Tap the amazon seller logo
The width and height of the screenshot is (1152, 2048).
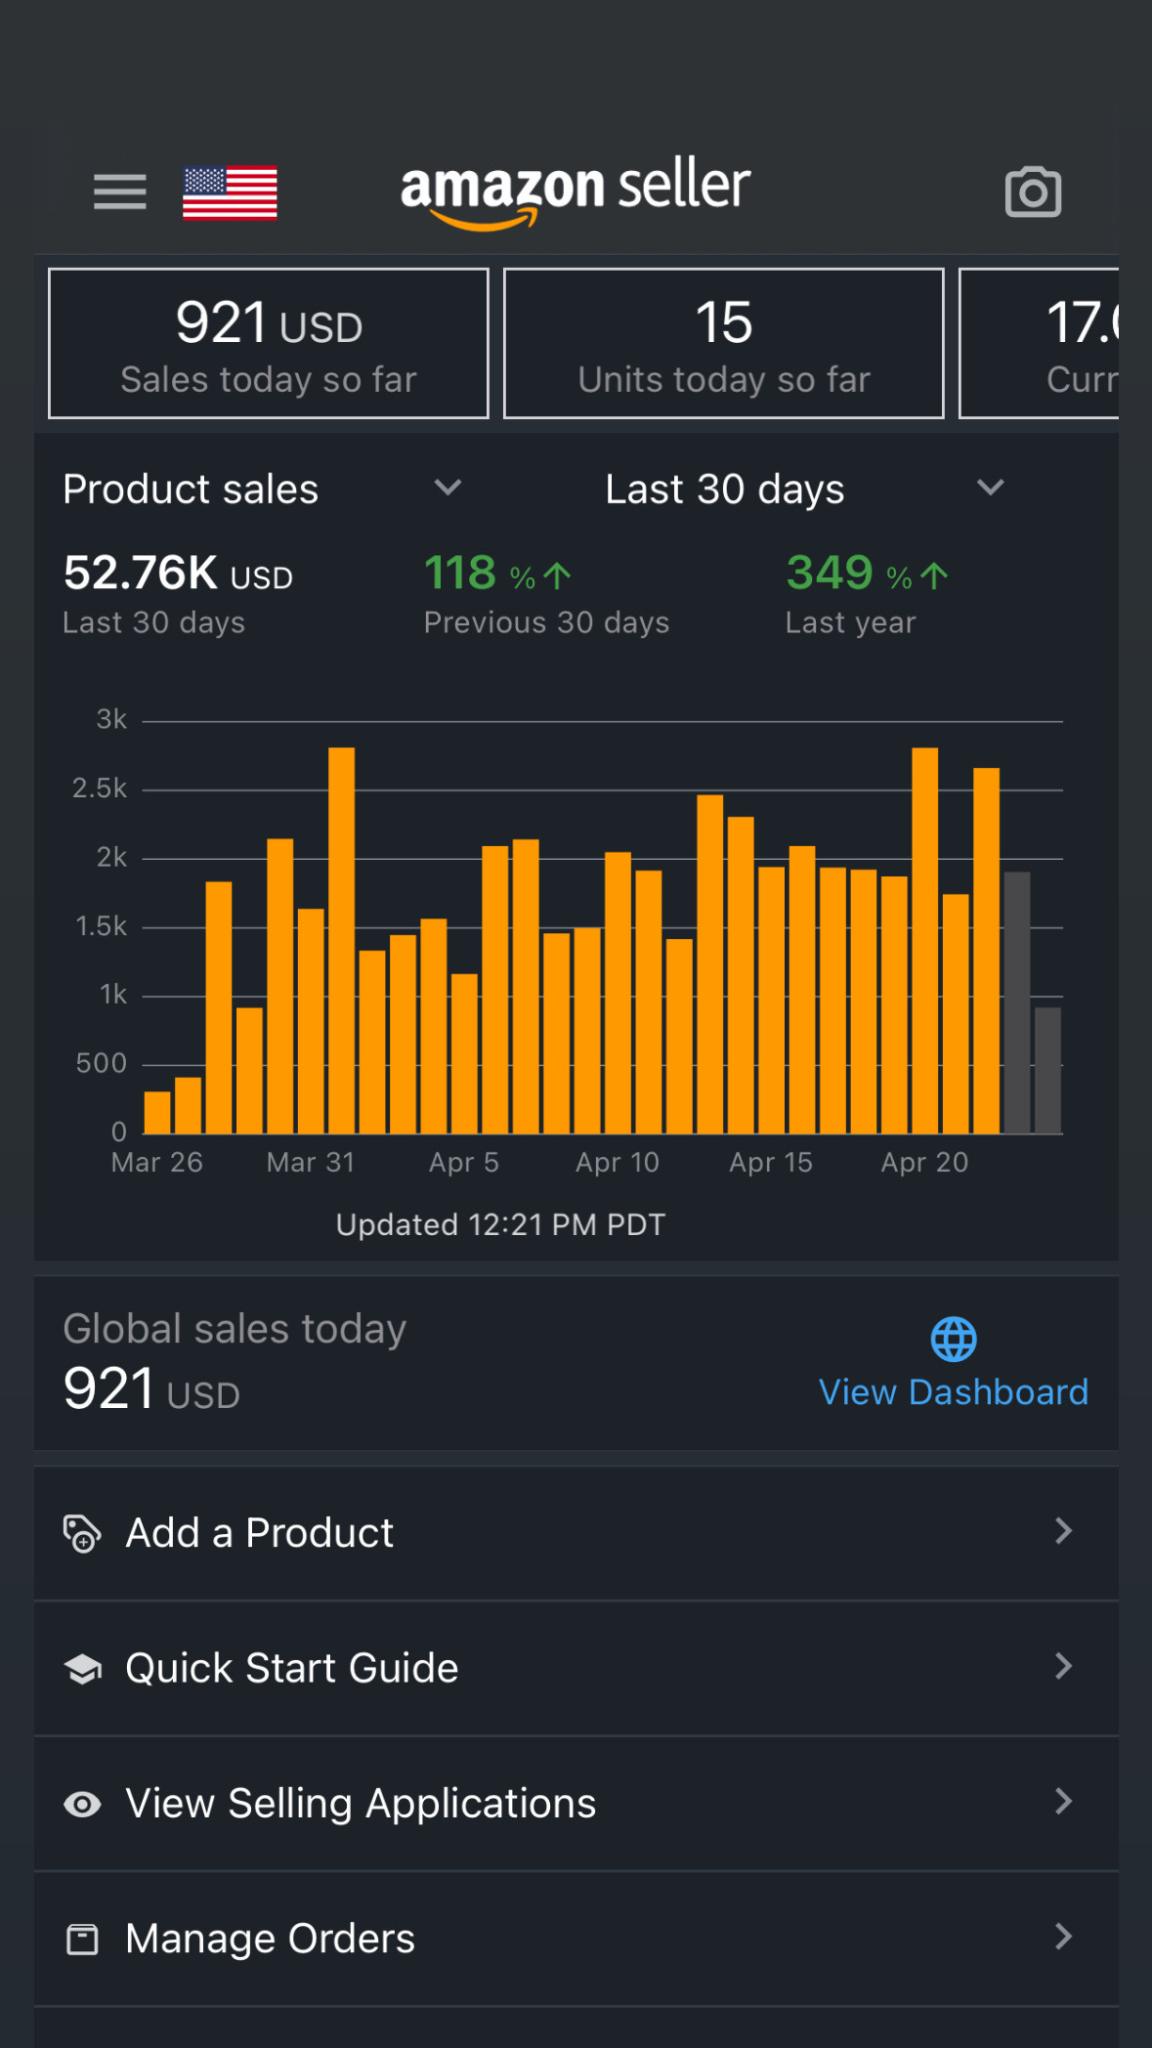575,190
